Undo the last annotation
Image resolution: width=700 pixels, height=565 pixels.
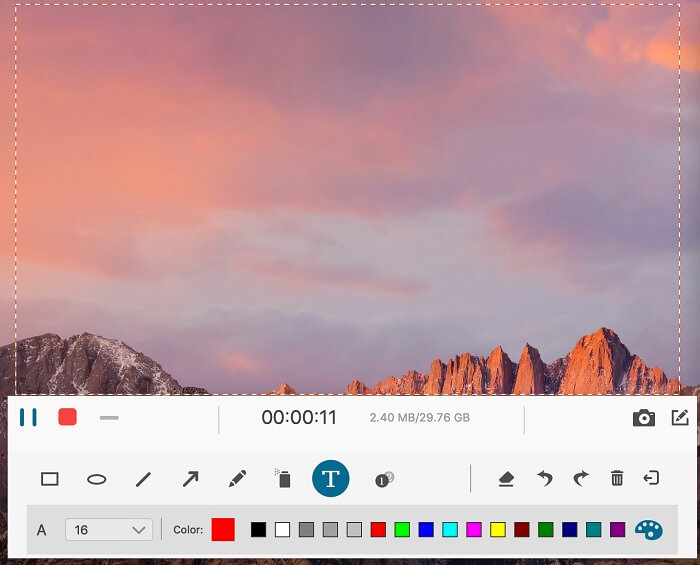pos(544,478)
